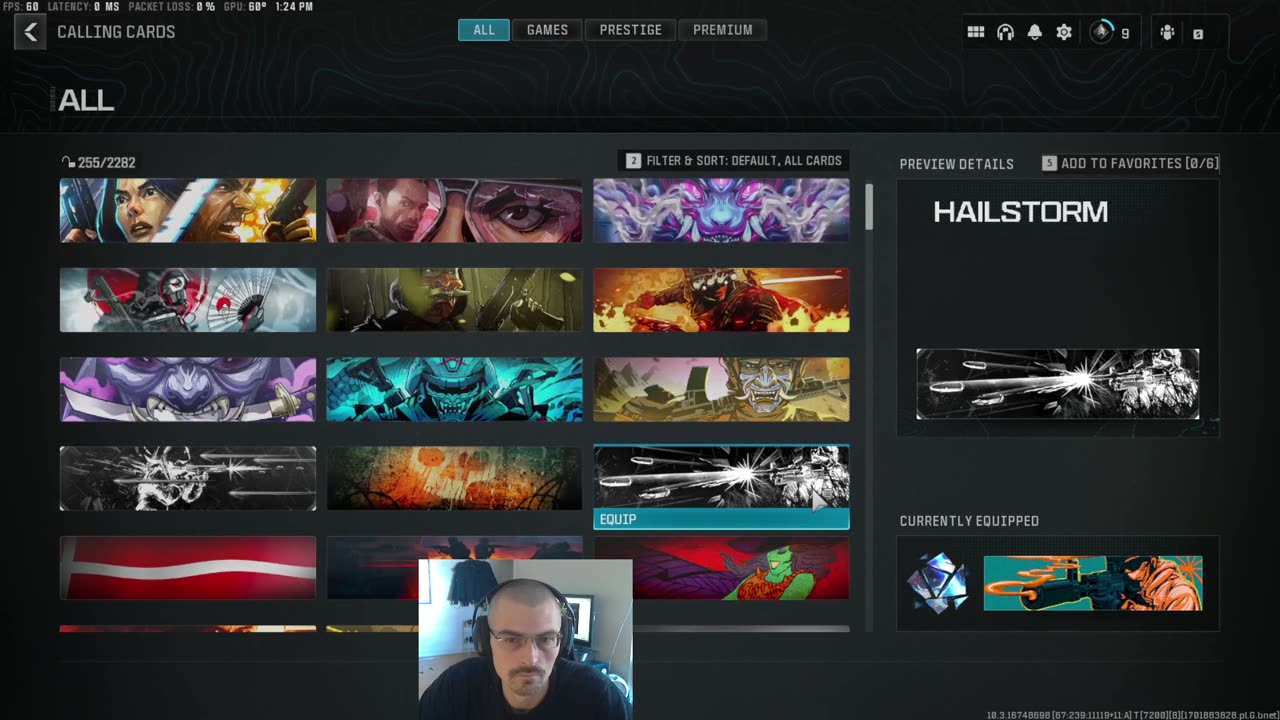This screenshot has width=1280, height=720.
Task: Switch to the ALL tab
Action: tap(484, 30)
